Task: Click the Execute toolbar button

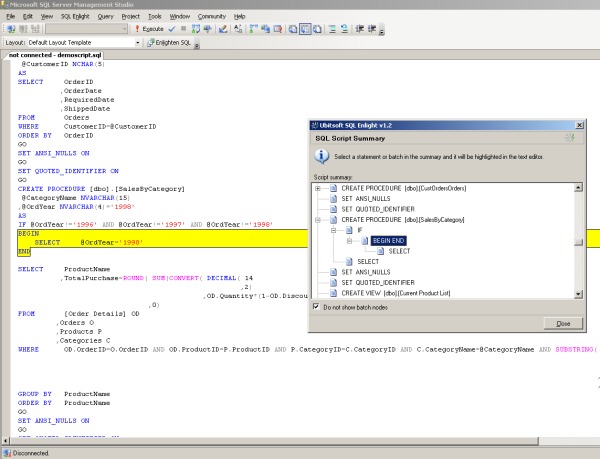Action: click(x=149, y=29)
